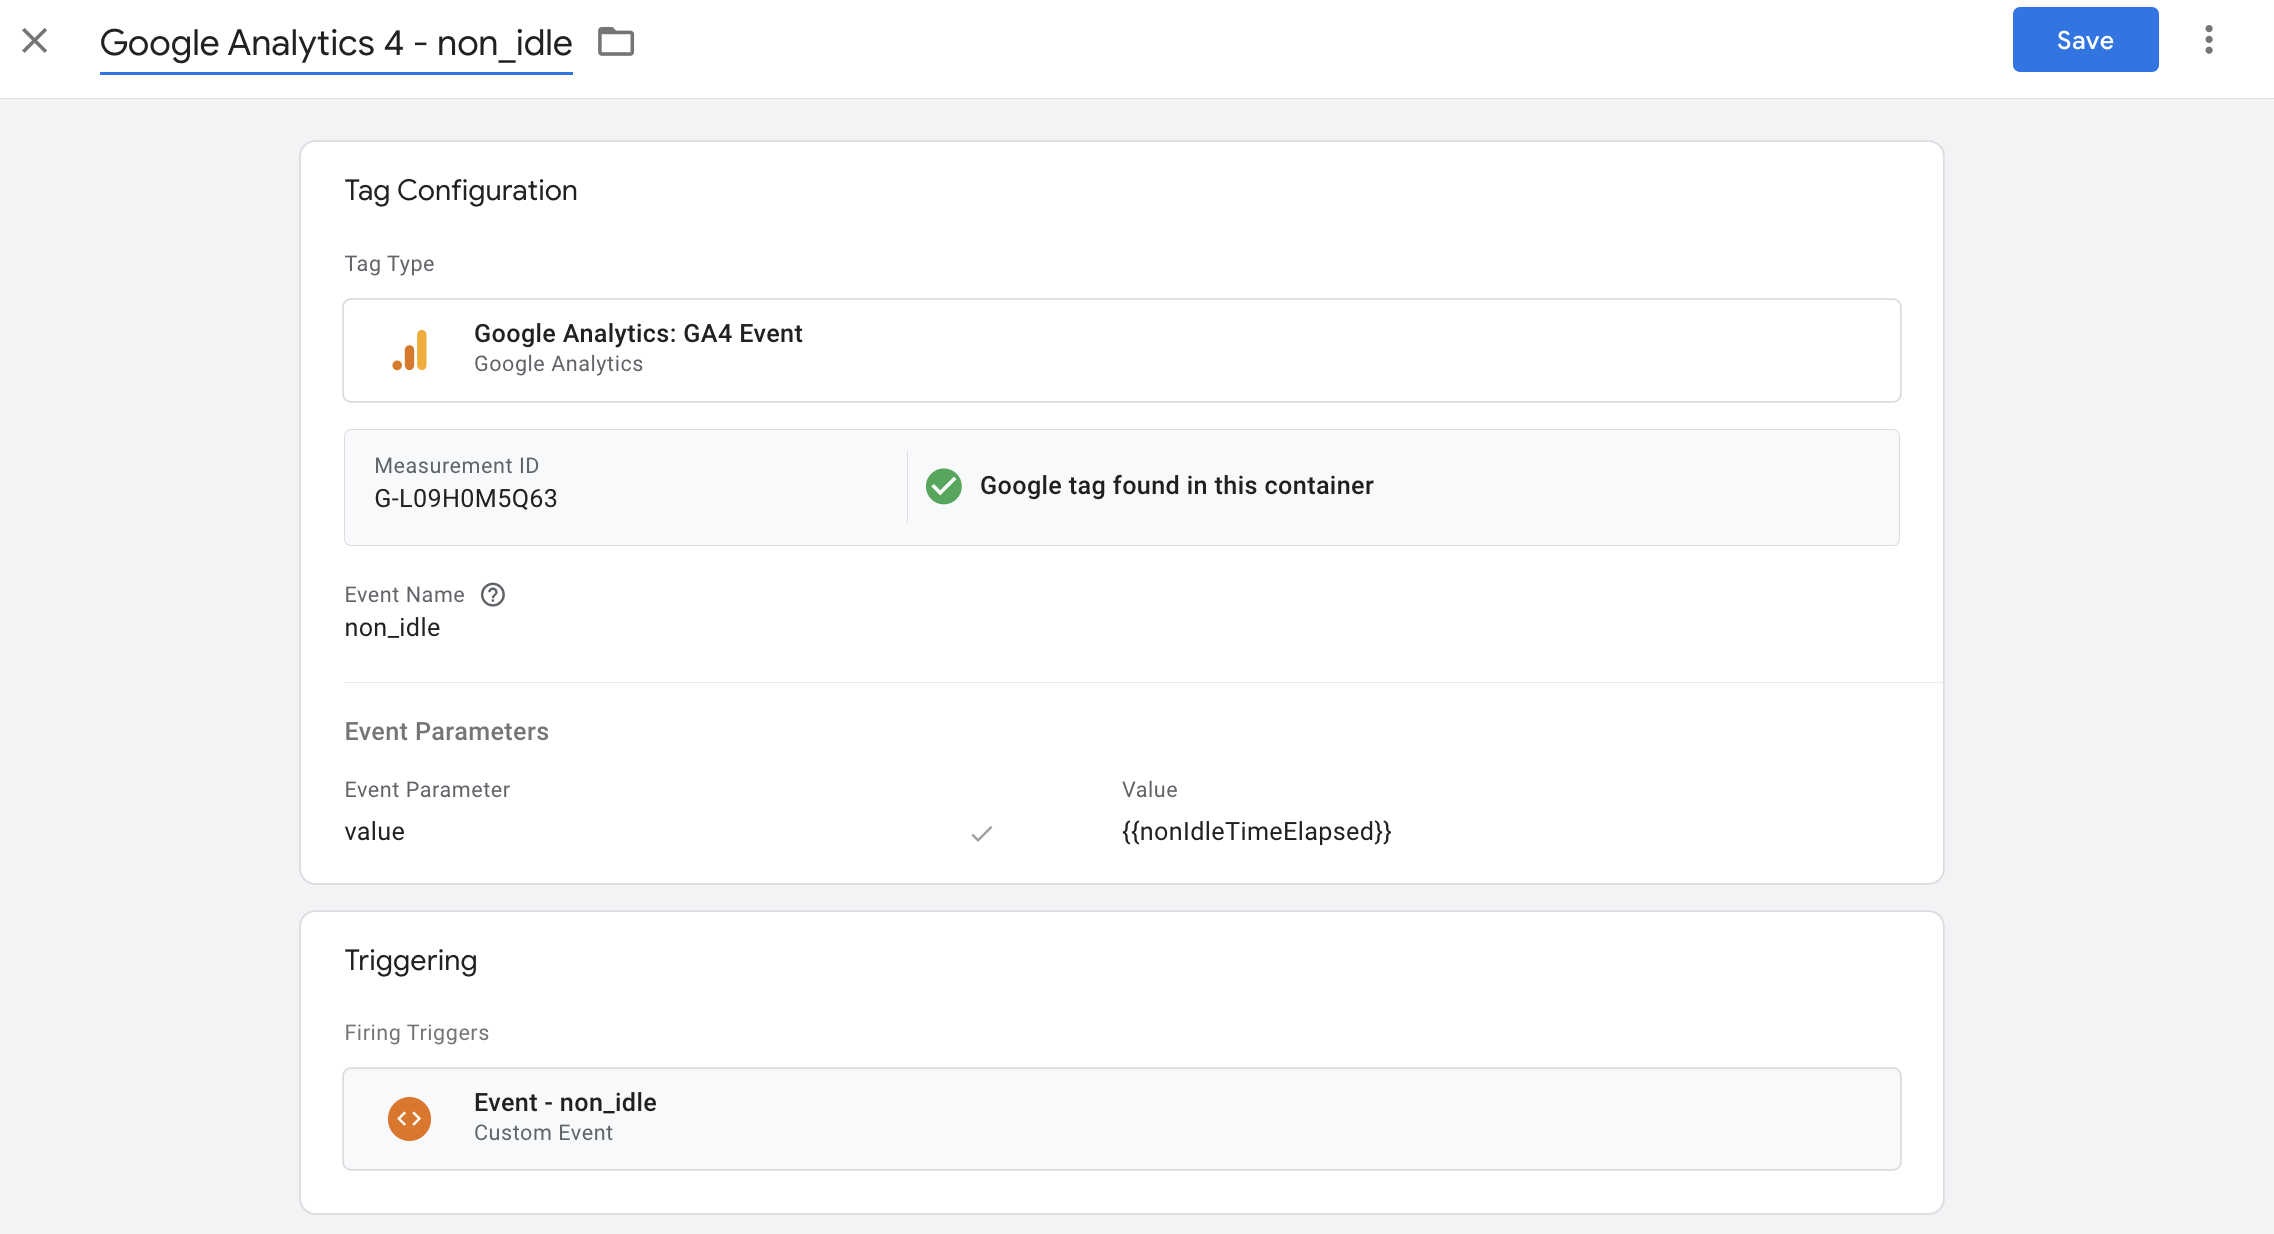Image resolution: width=2274 pixels, height=1234 pixels.
Task: Click the checkmark between parameter and value
Action: coord(981,833)
